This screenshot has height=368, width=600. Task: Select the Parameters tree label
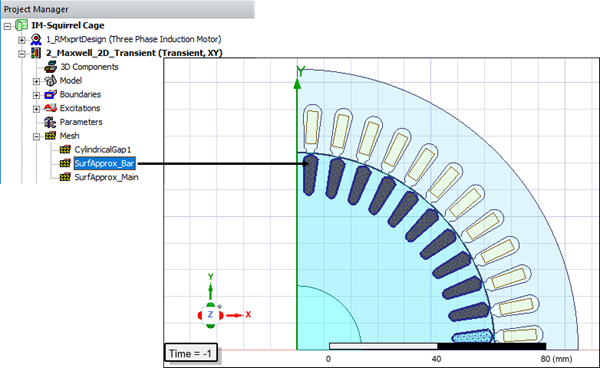81,122
